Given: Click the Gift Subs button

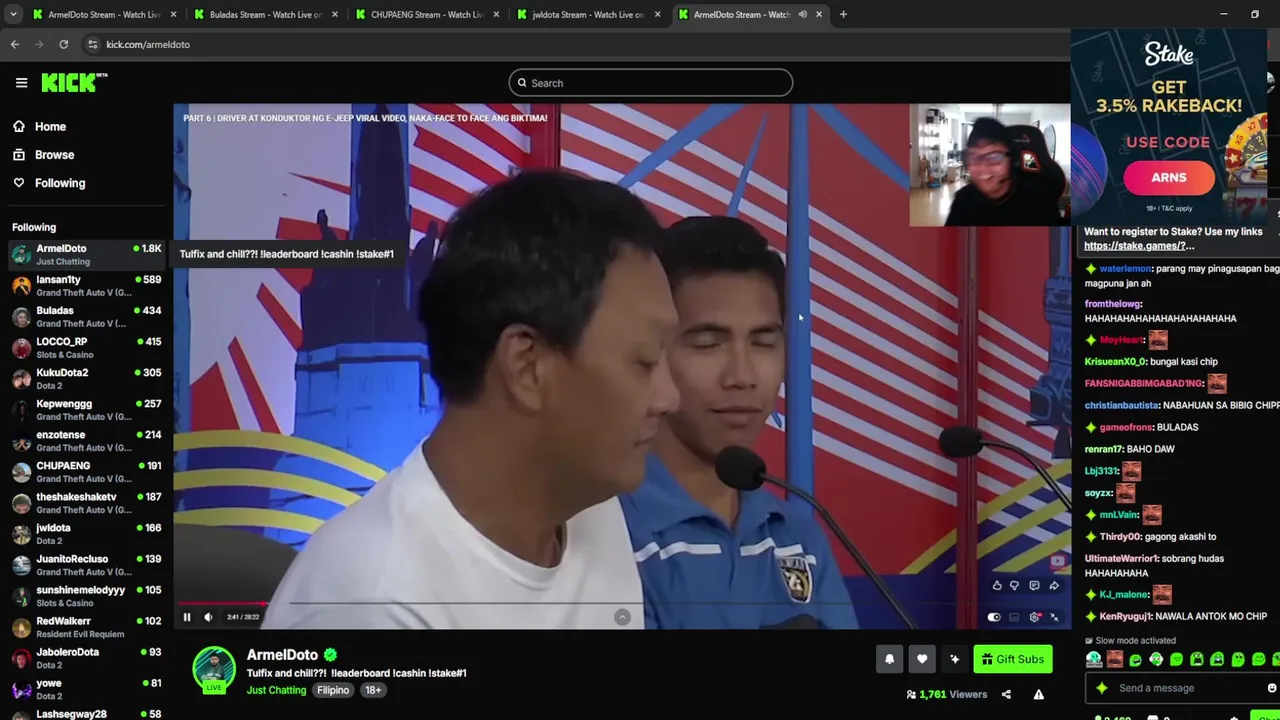Looking at the screenshot, I should click(x=1012, y=659).
